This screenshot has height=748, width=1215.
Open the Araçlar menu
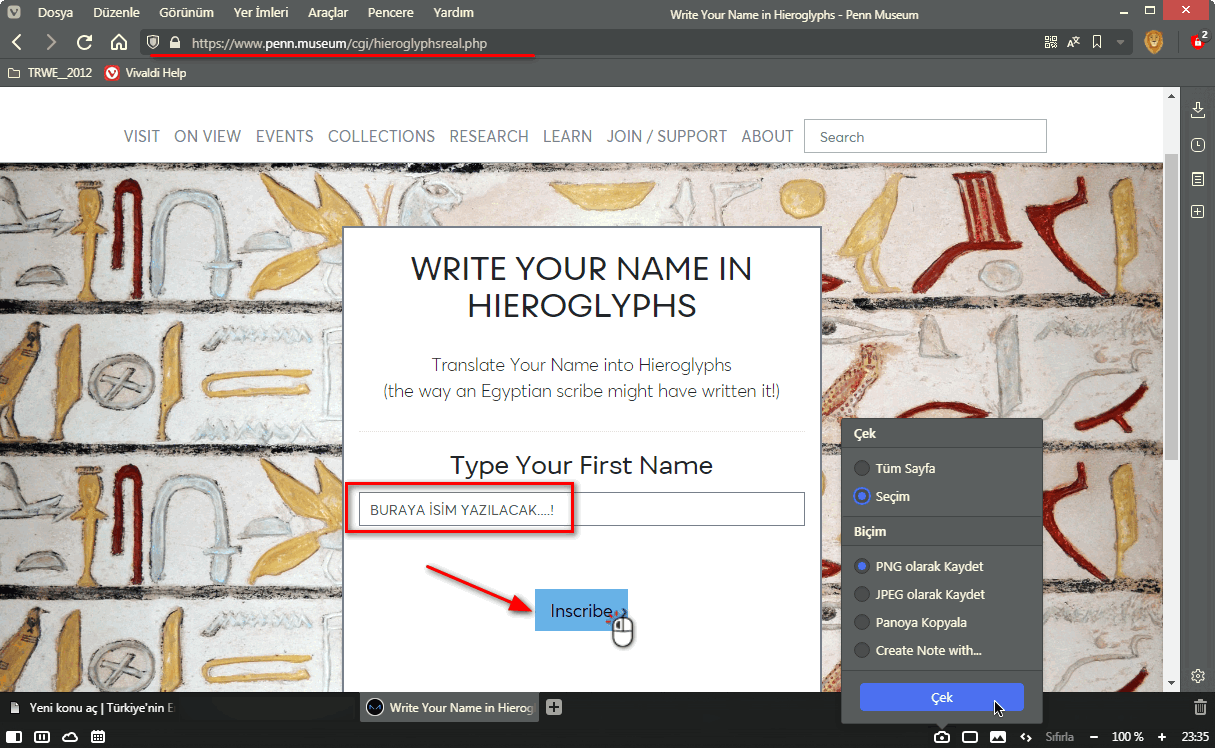coord(328,13)
